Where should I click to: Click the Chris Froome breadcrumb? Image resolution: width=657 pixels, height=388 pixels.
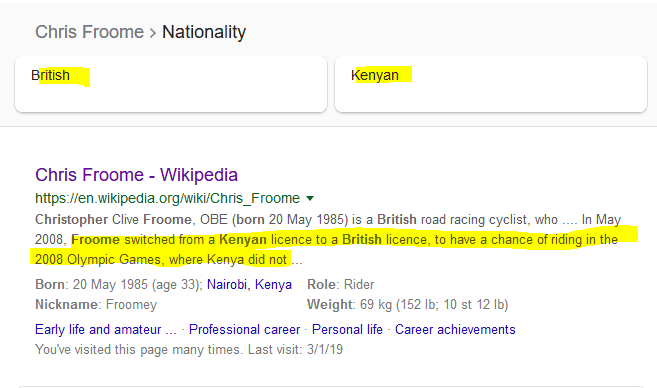89,32
